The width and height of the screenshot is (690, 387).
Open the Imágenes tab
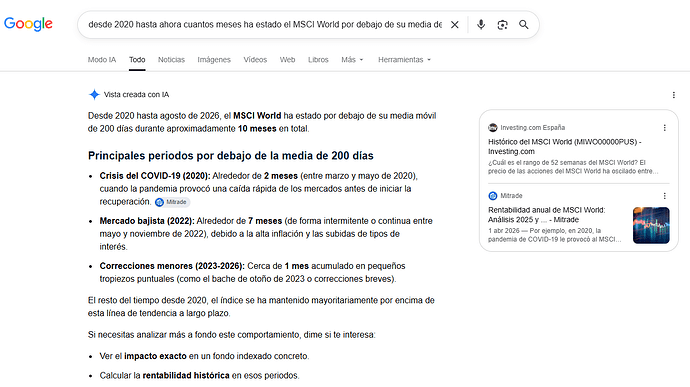pos(214,59)
